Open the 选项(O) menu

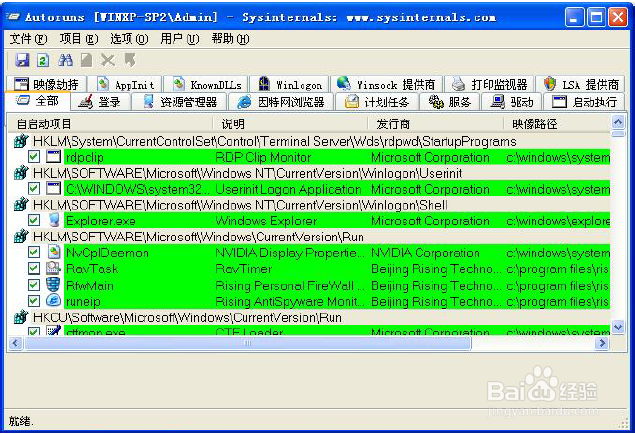pos(129,39)
